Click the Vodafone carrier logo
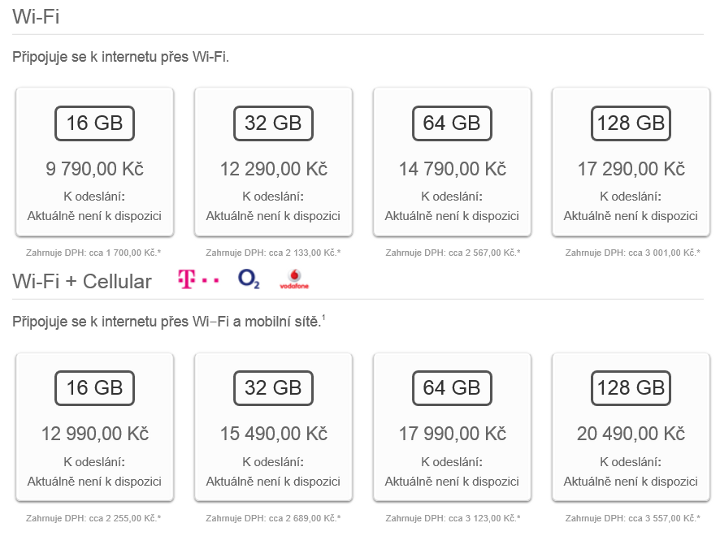Viewport: 720px width, 536px height. [x=295, y=280]
